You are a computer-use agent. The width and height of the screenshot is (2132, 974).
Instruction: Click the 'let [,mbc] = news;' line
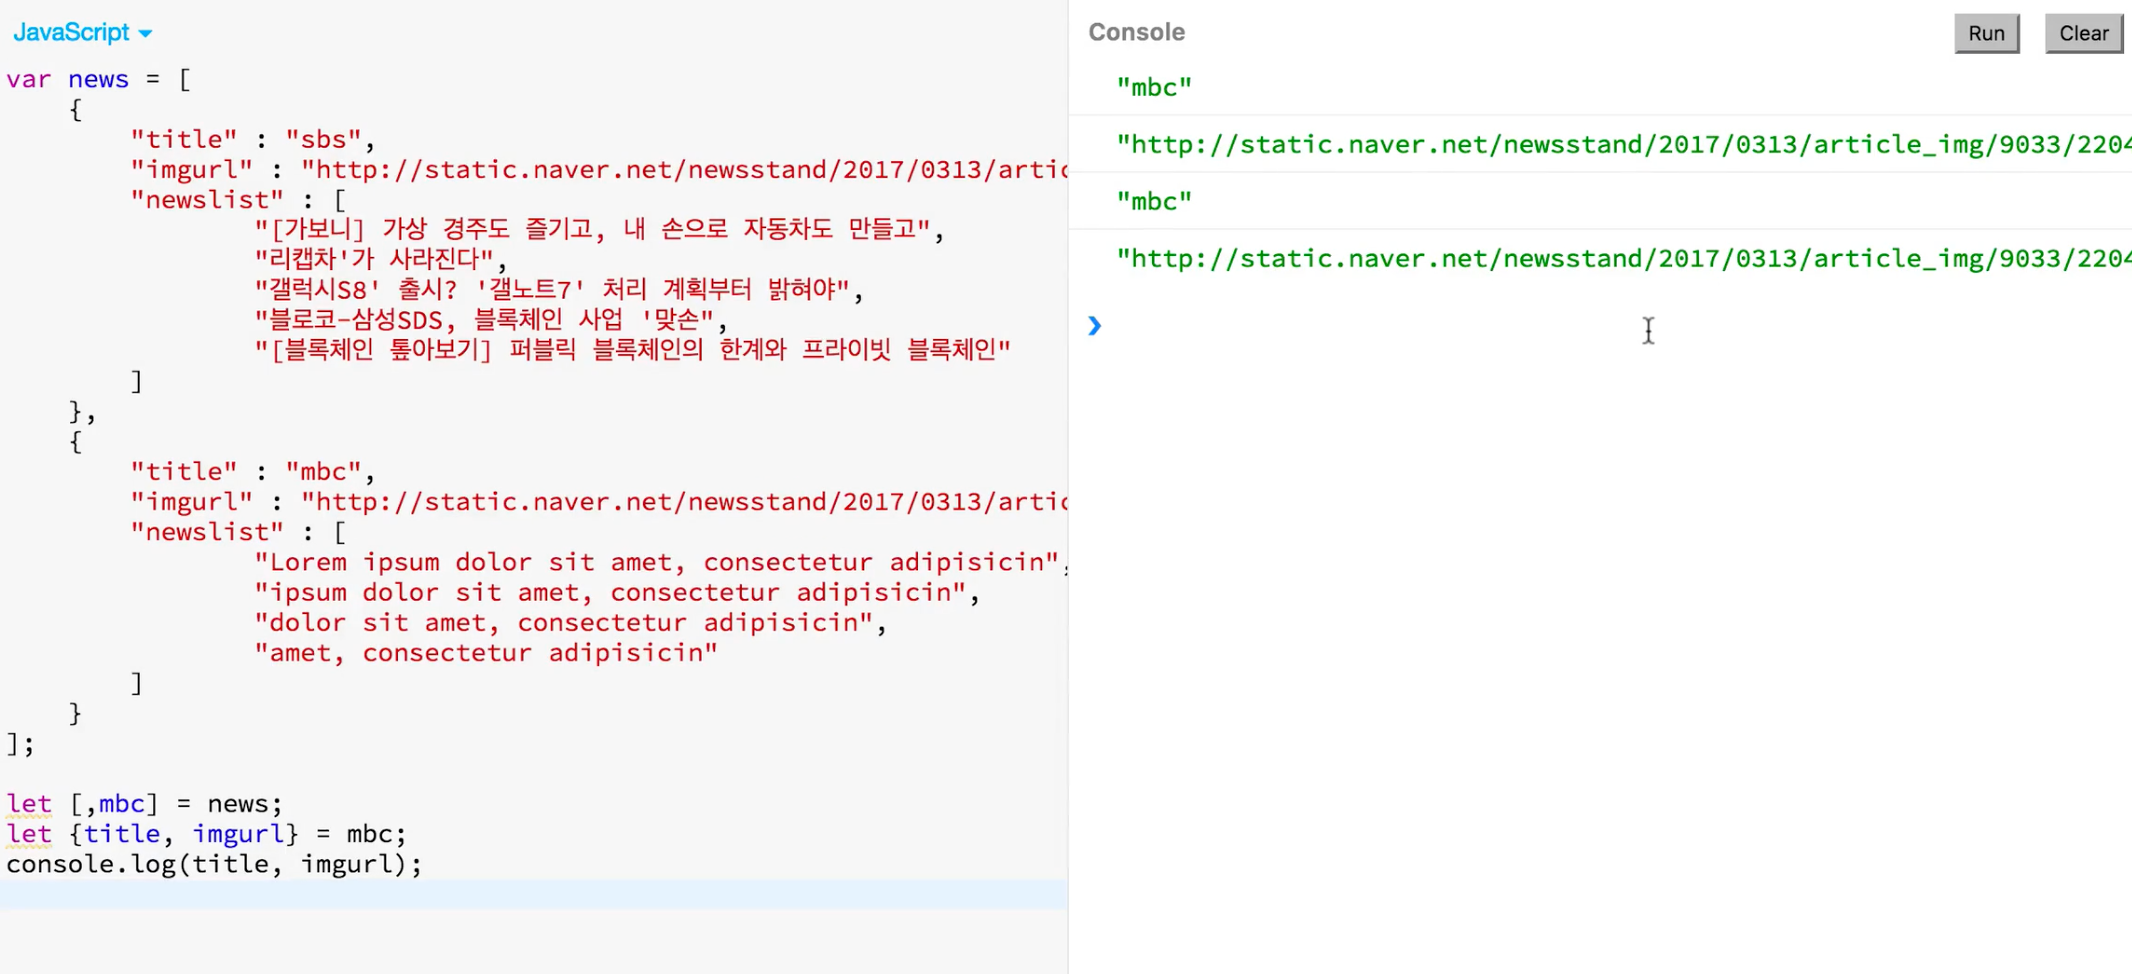(145, 803)
